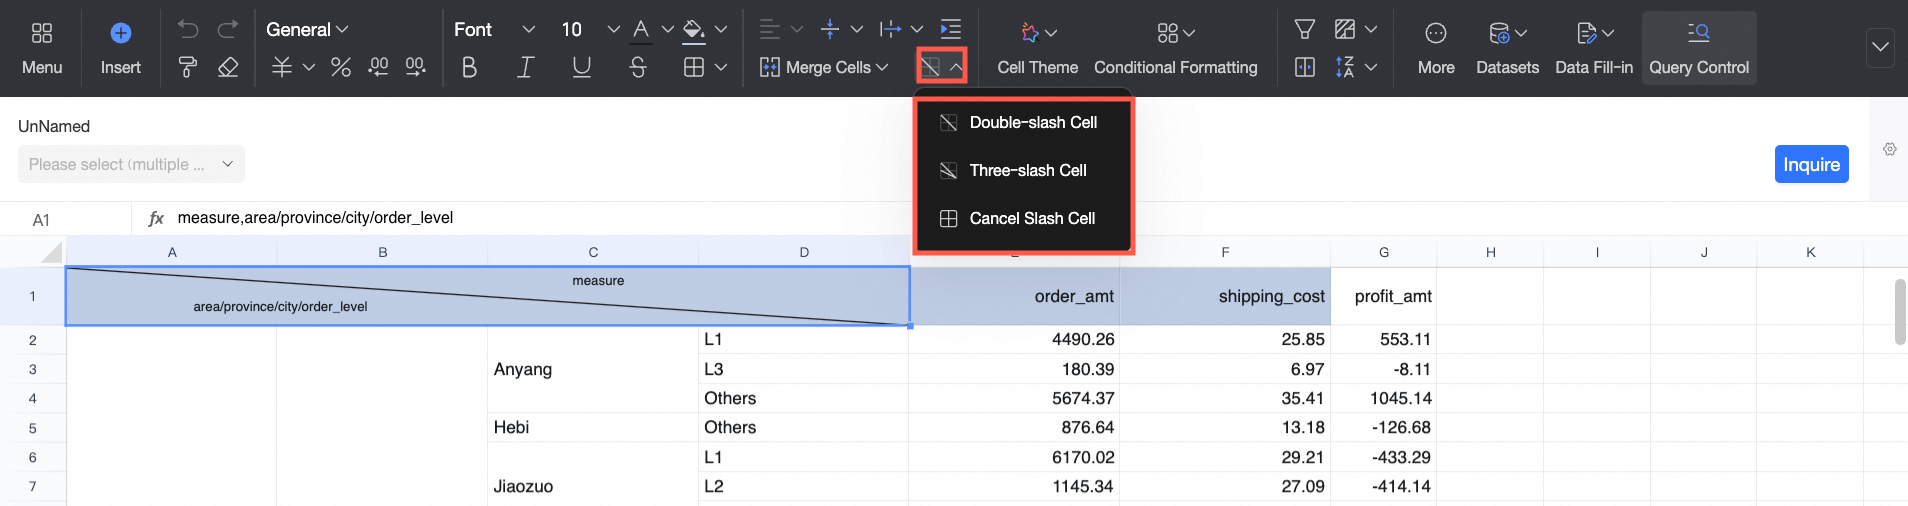The height and width of the screenshot is (506, 1908).
Task: Click the A-Z sort icon
Action: 1345,67
